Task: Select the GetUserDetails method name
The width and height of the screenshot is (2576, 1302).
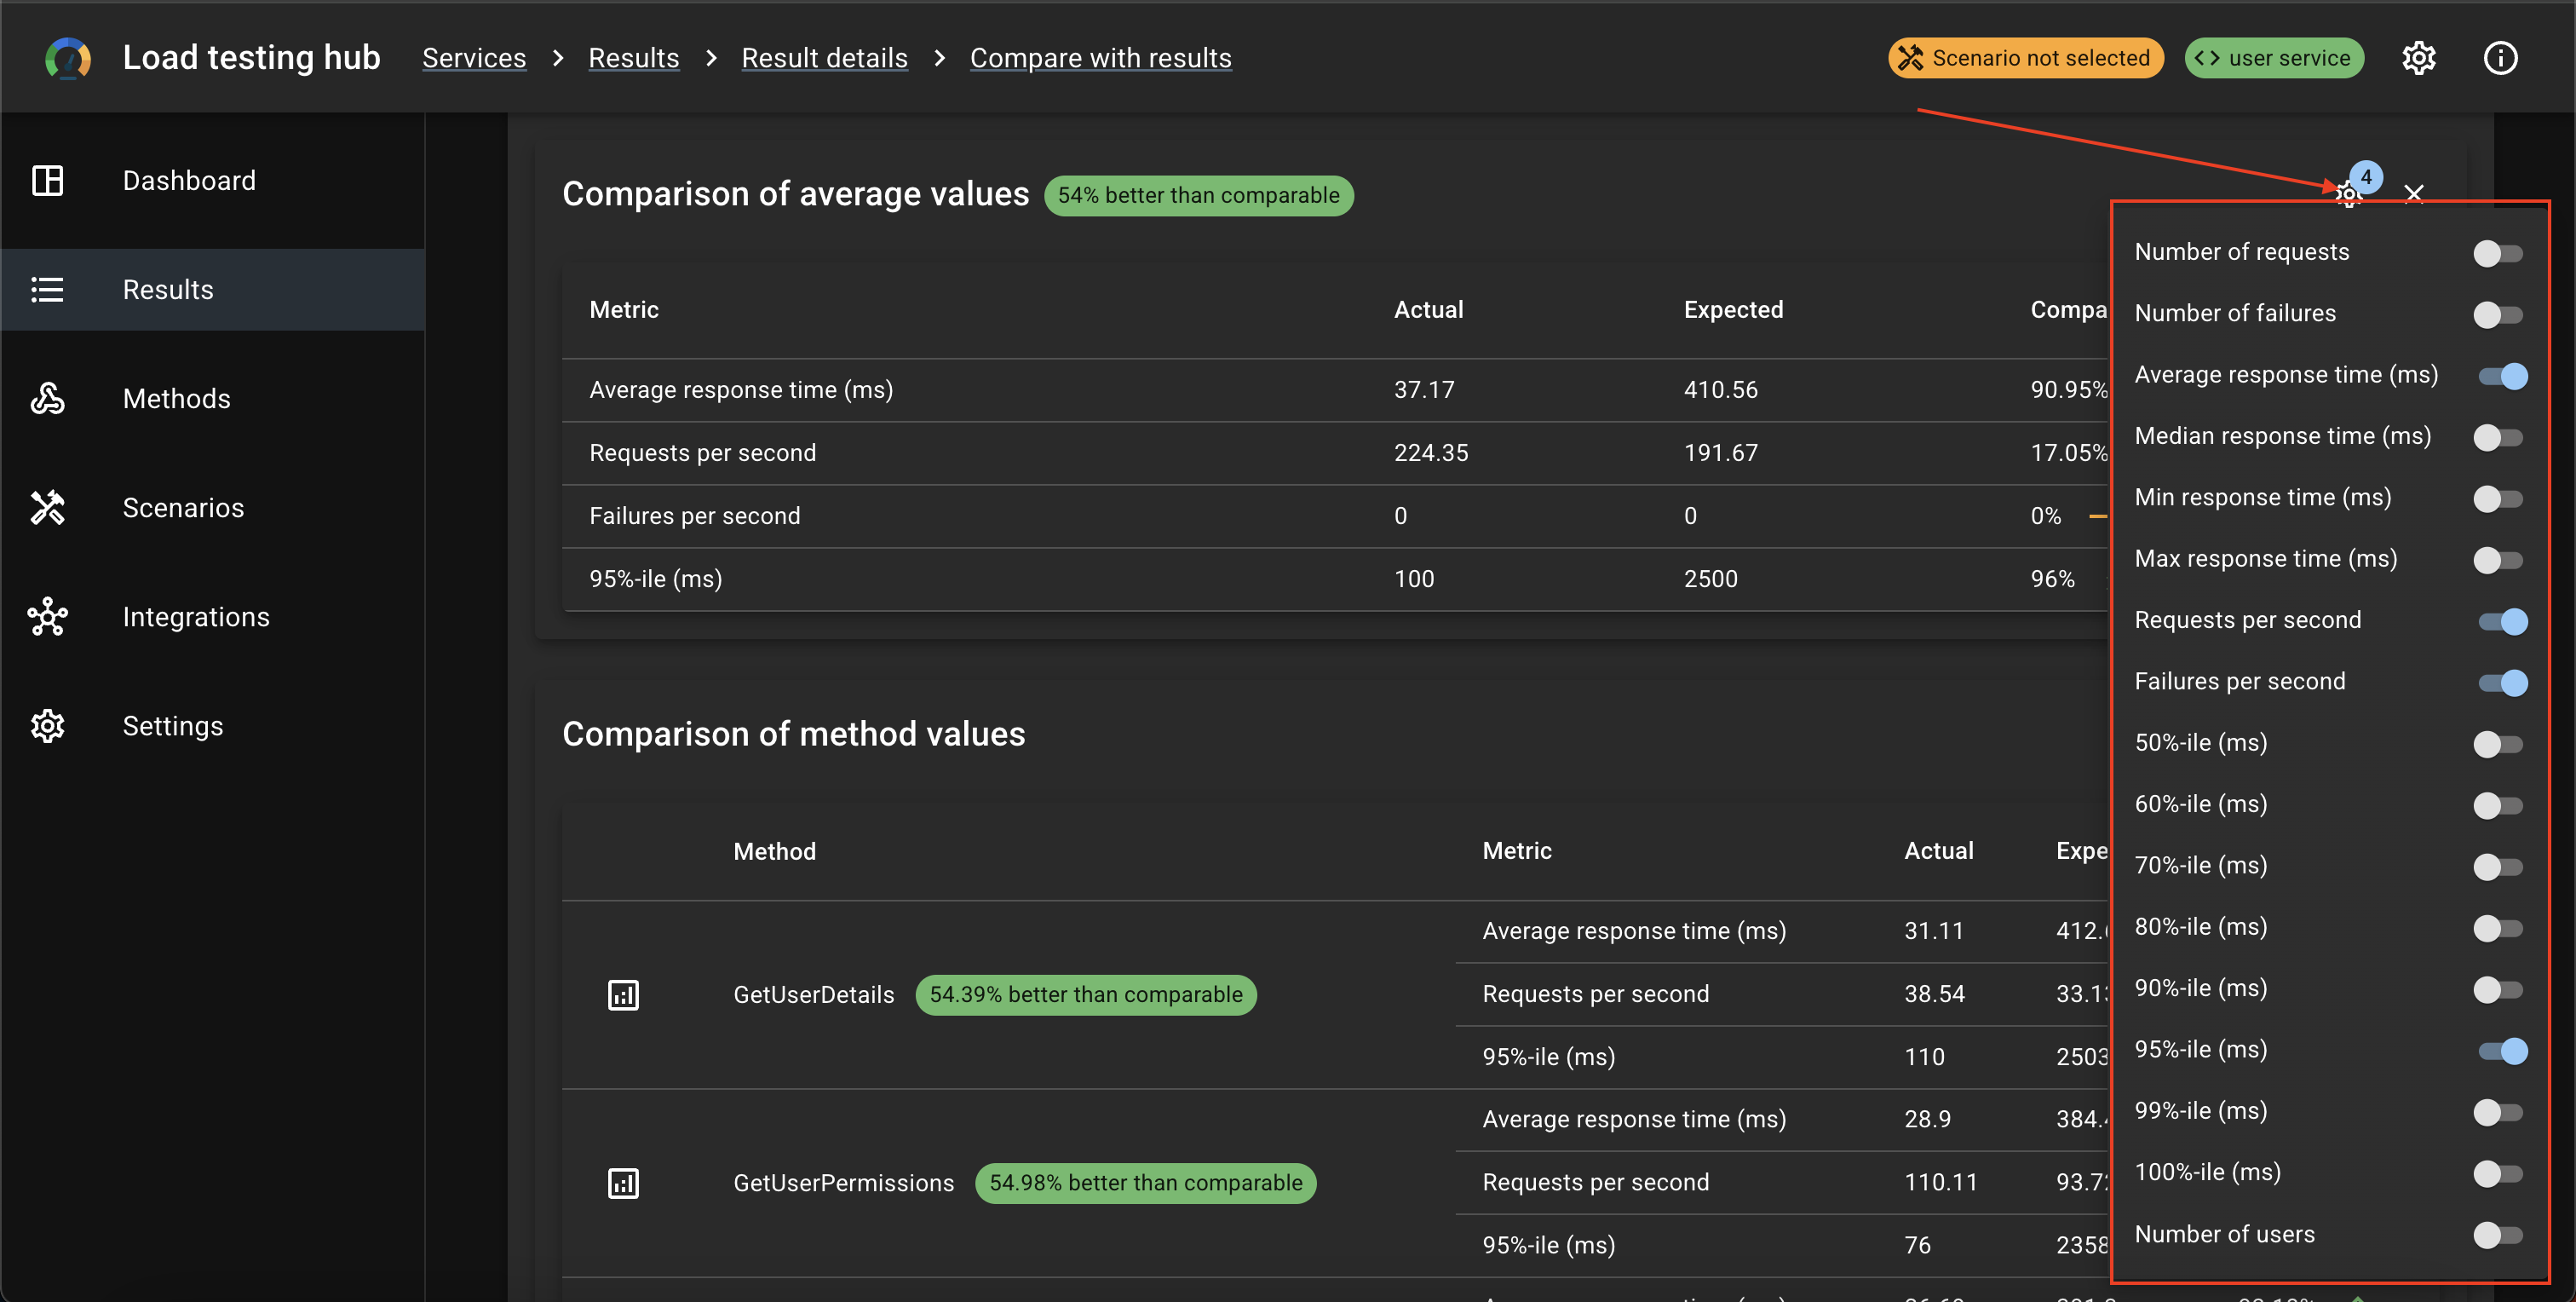Action: pyautogui.click(x=813, y=995)
